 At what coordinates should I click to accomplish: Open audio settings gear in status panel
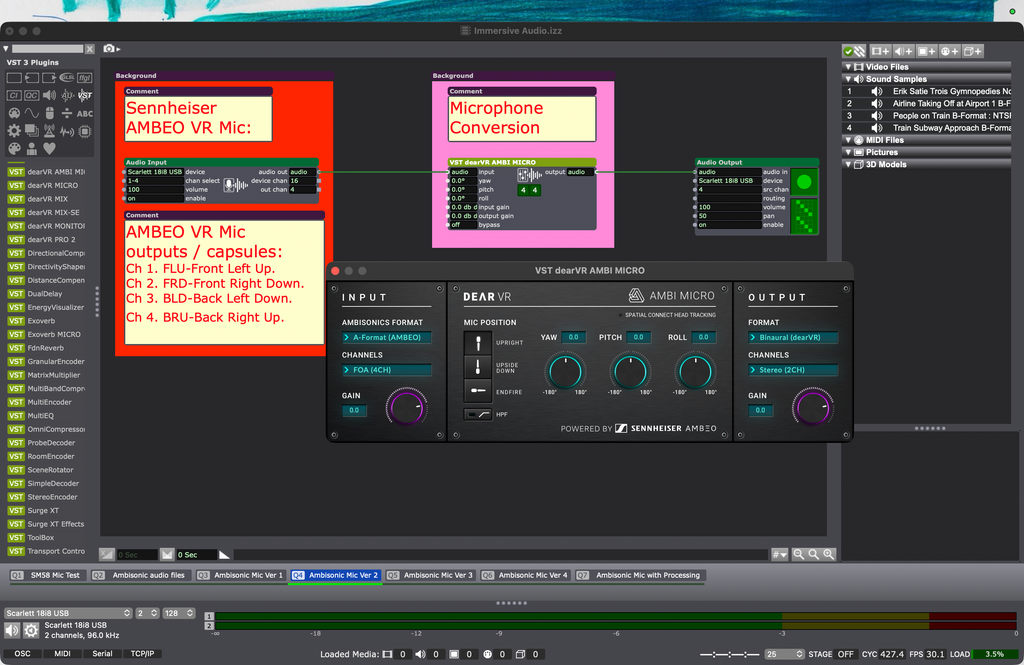[x=31, y=630]
